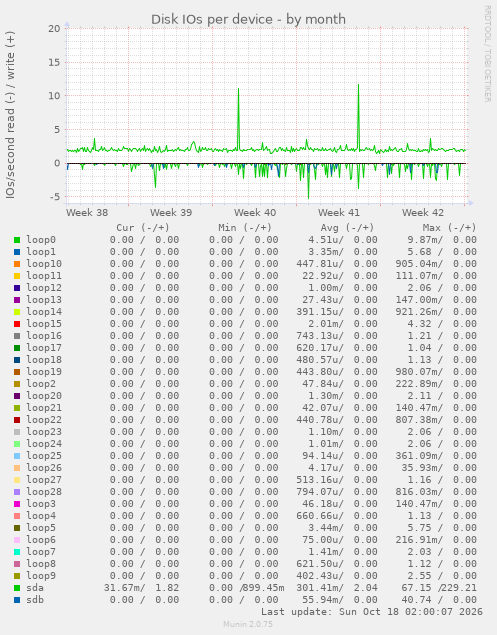
Task: Click loop28 average value '794.07u/ 0.00'
Action: (337, 492)
